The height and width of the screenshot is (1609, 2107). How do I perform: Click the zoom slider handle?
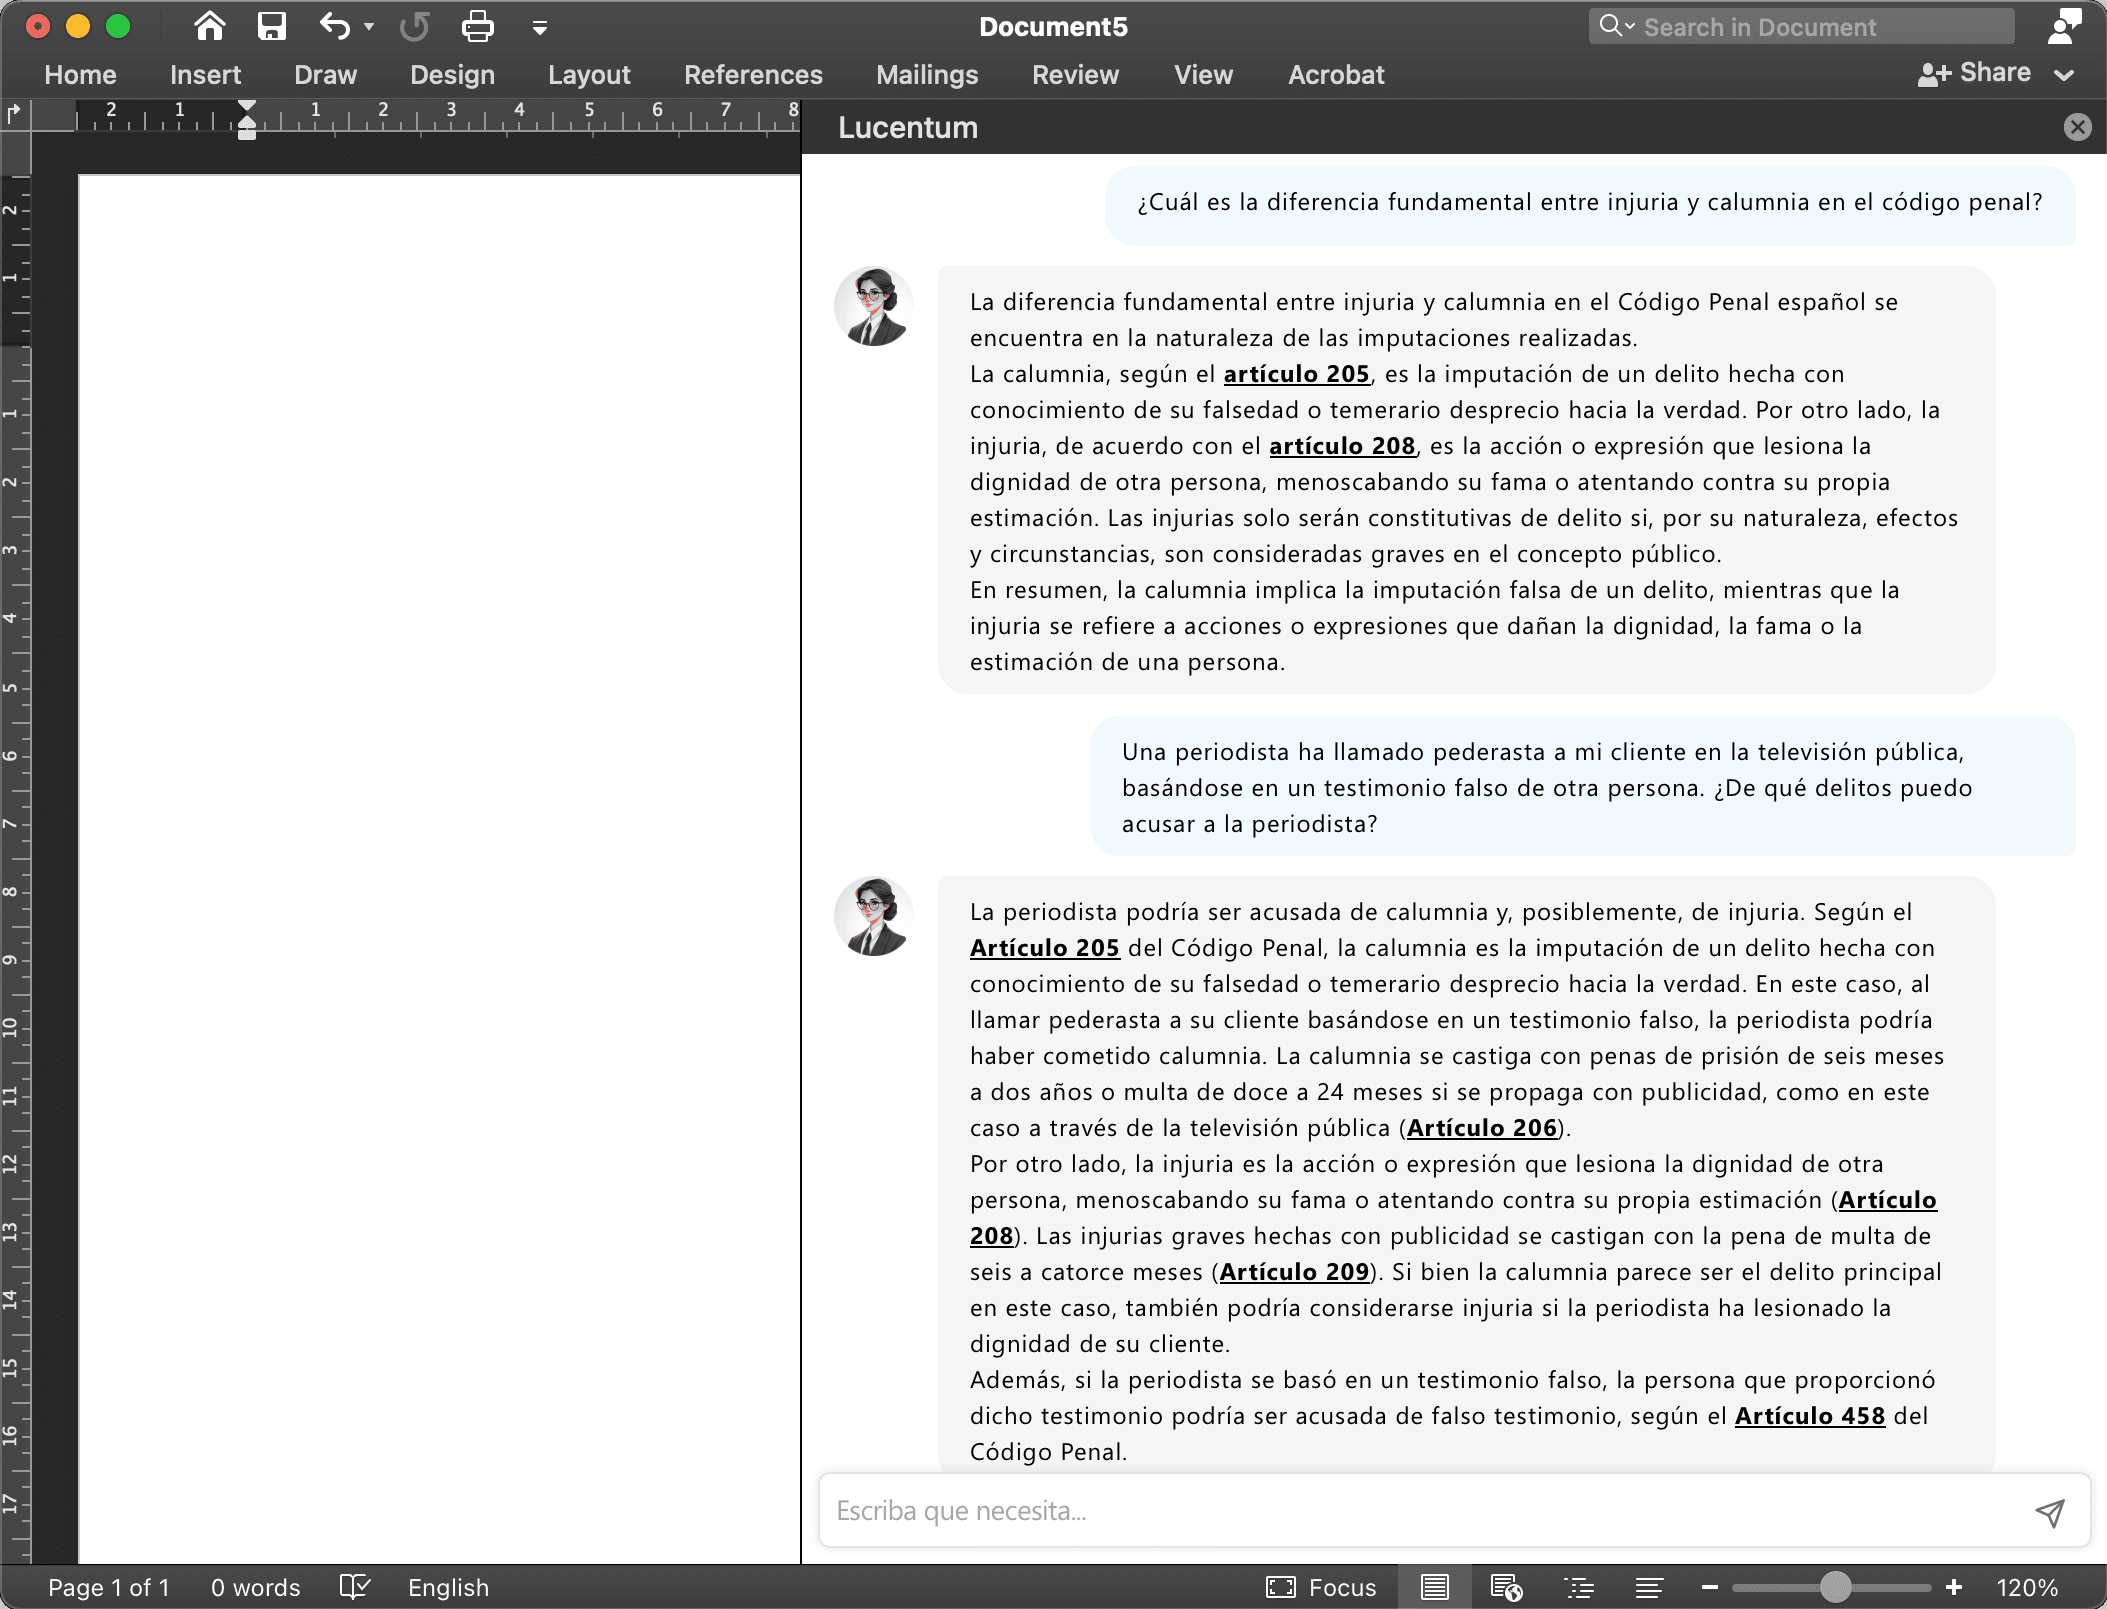tap(1835, 1587)
